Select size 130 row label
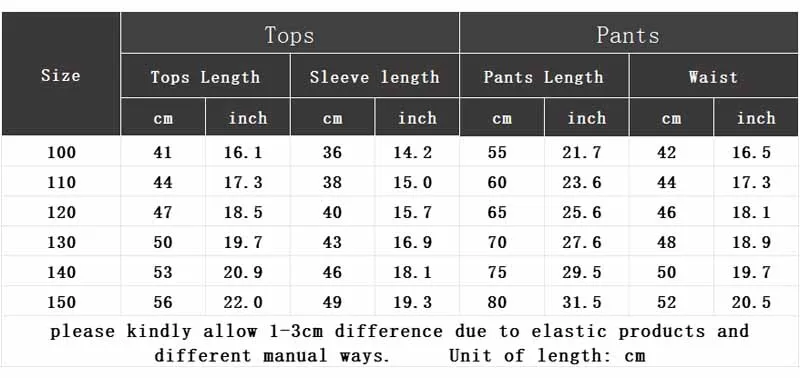This screenshot has width=800, height=378. click(61, 242)
